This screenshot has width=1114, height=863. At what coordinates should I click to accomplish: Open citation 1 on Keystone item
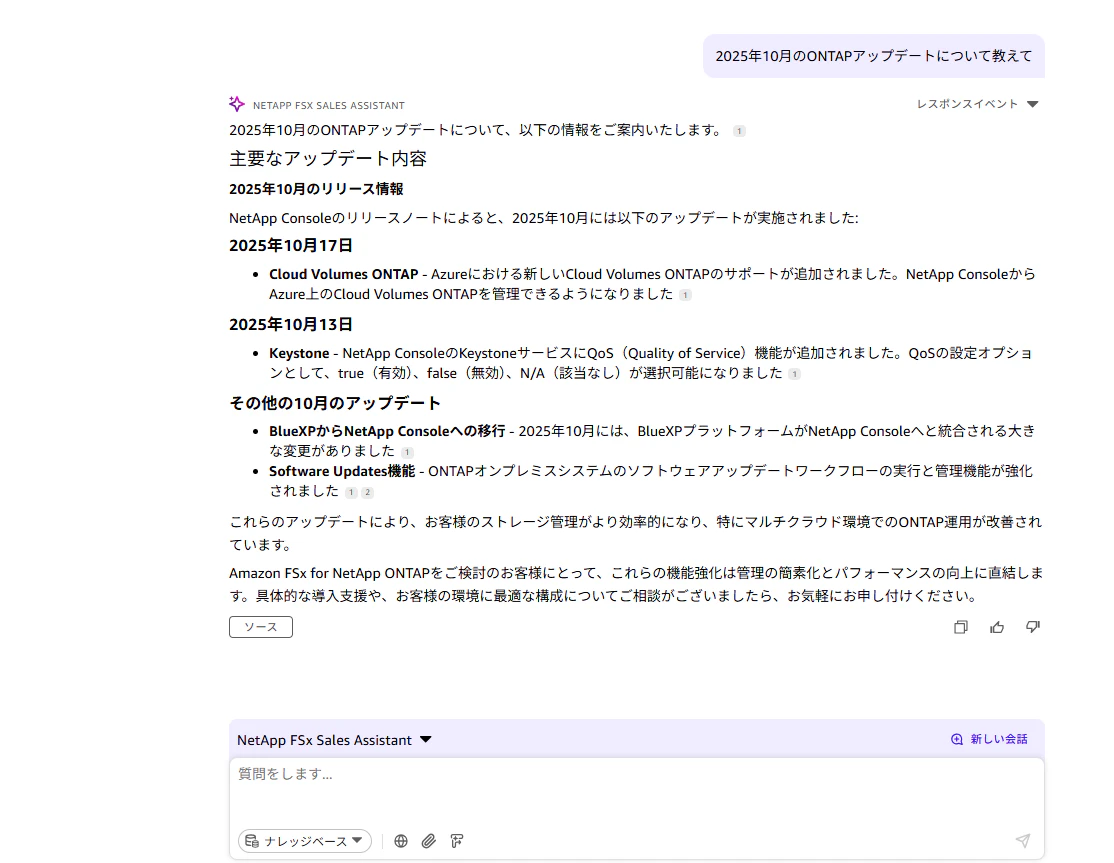coord(794,374)
